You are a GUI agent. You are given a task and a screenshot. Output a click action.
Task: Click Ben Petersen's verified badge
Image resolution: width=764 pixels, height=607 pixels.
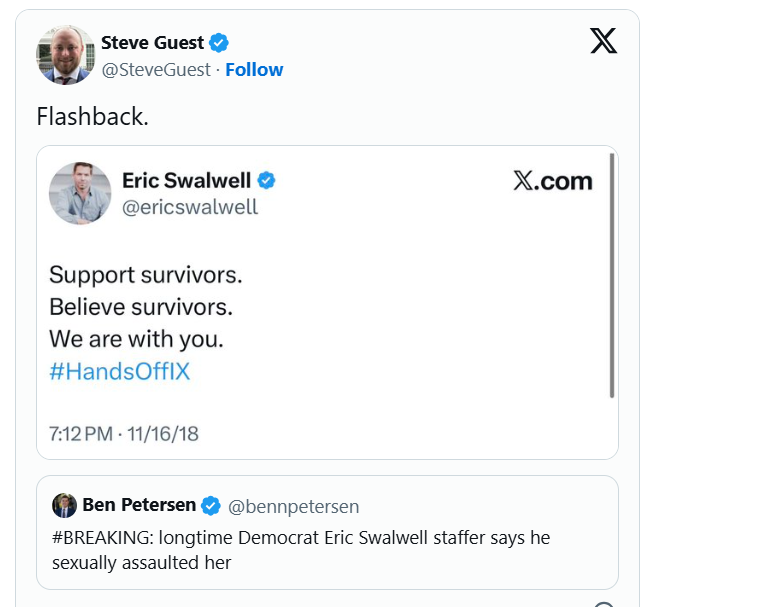(x=211, y=505)
